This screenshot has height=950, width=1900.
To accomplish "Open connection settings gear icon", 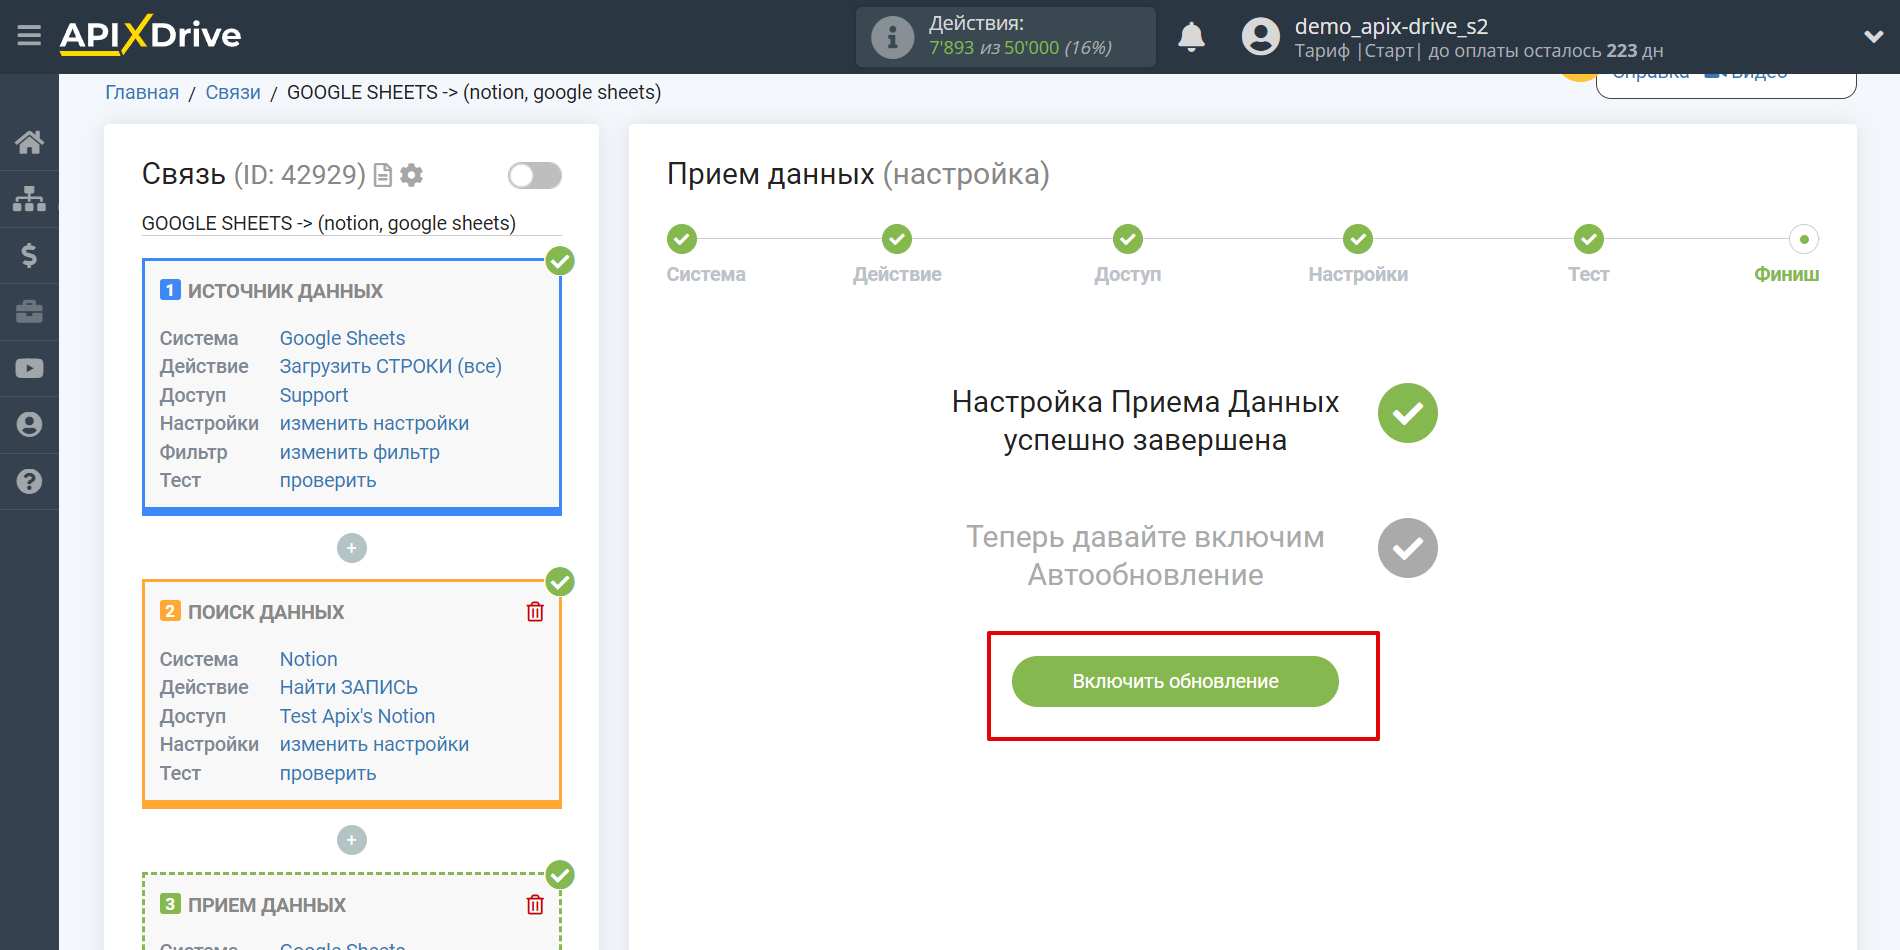I will [x=411, y=175].
